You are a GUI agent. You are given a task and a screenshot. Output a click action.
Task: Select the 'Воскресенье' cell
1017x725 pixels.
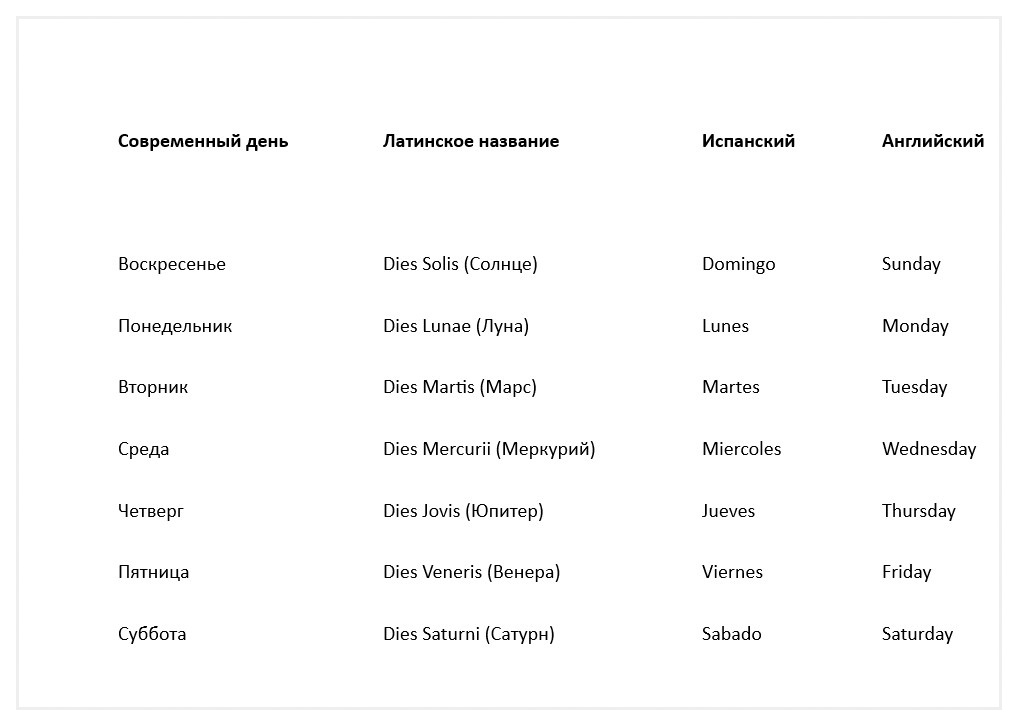point(172,264)
